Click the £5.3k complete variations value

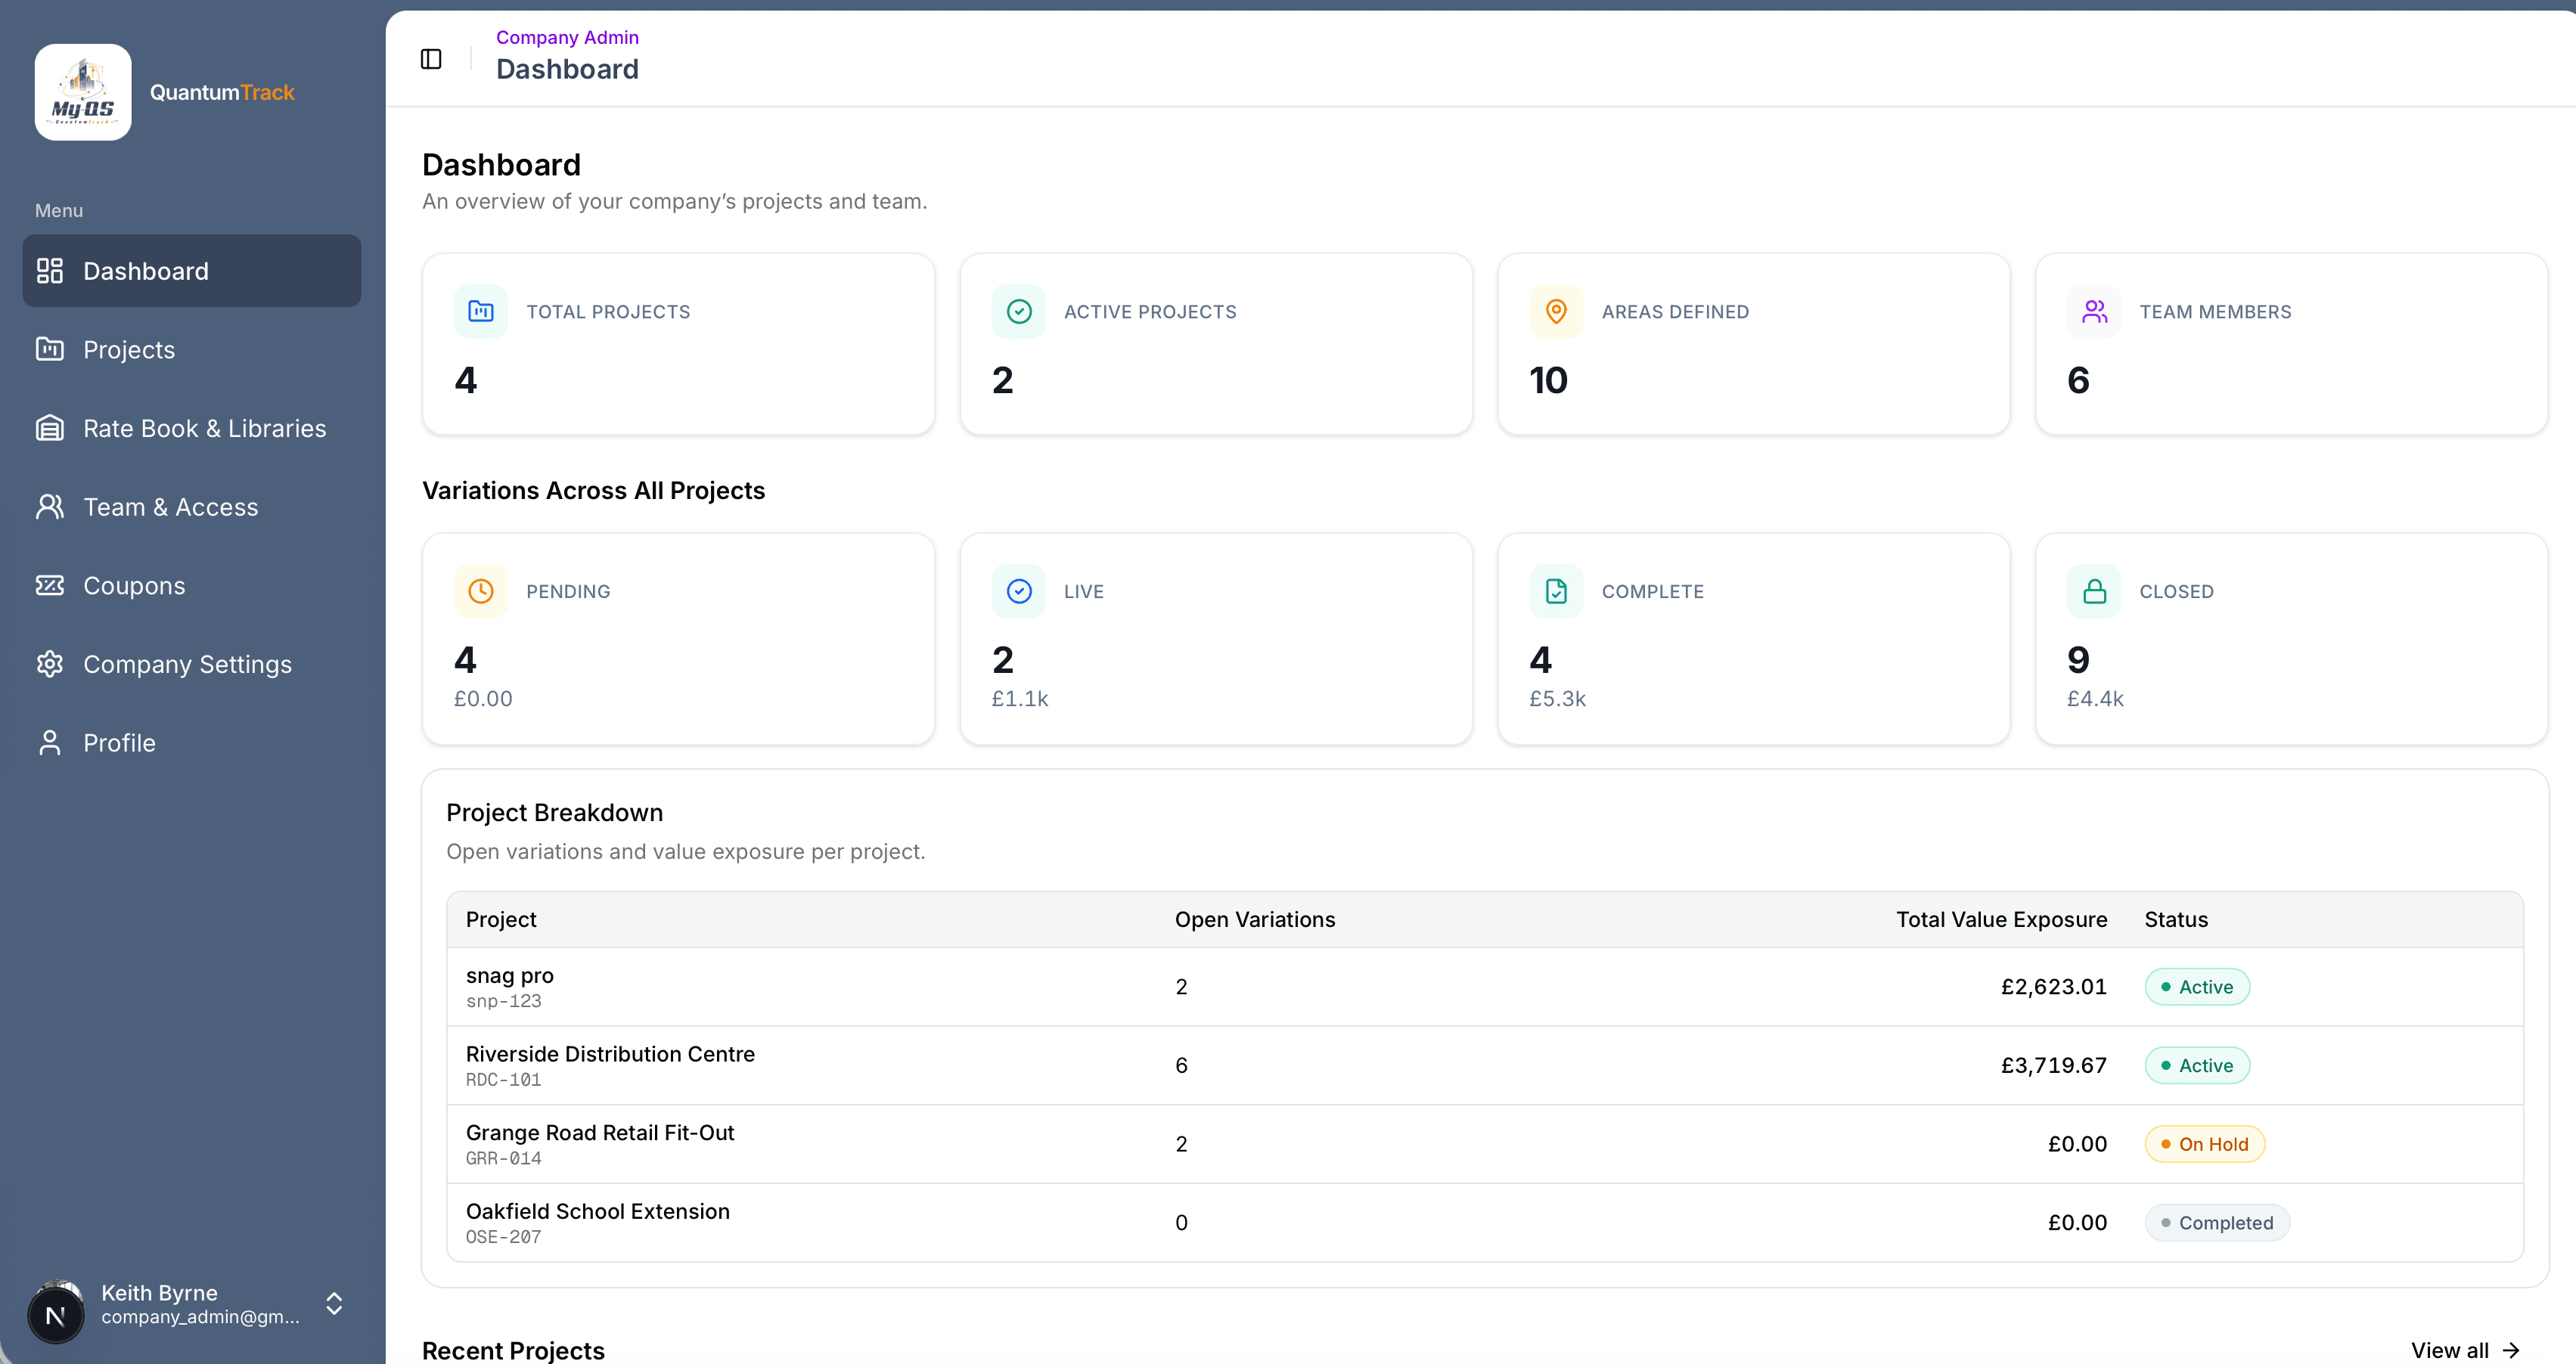click(x=1557, y=699)
